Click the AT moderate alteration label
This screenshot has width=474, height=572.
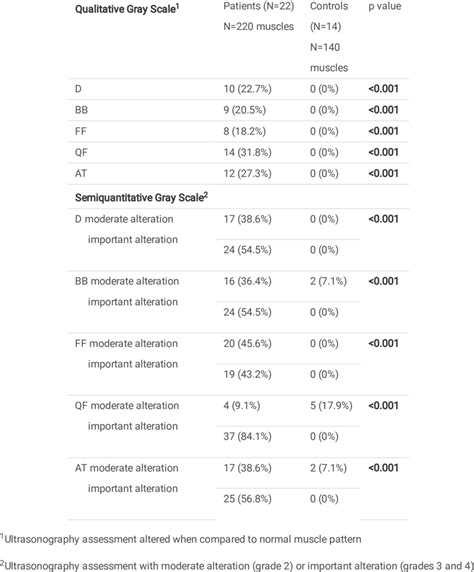click(126, 468)
